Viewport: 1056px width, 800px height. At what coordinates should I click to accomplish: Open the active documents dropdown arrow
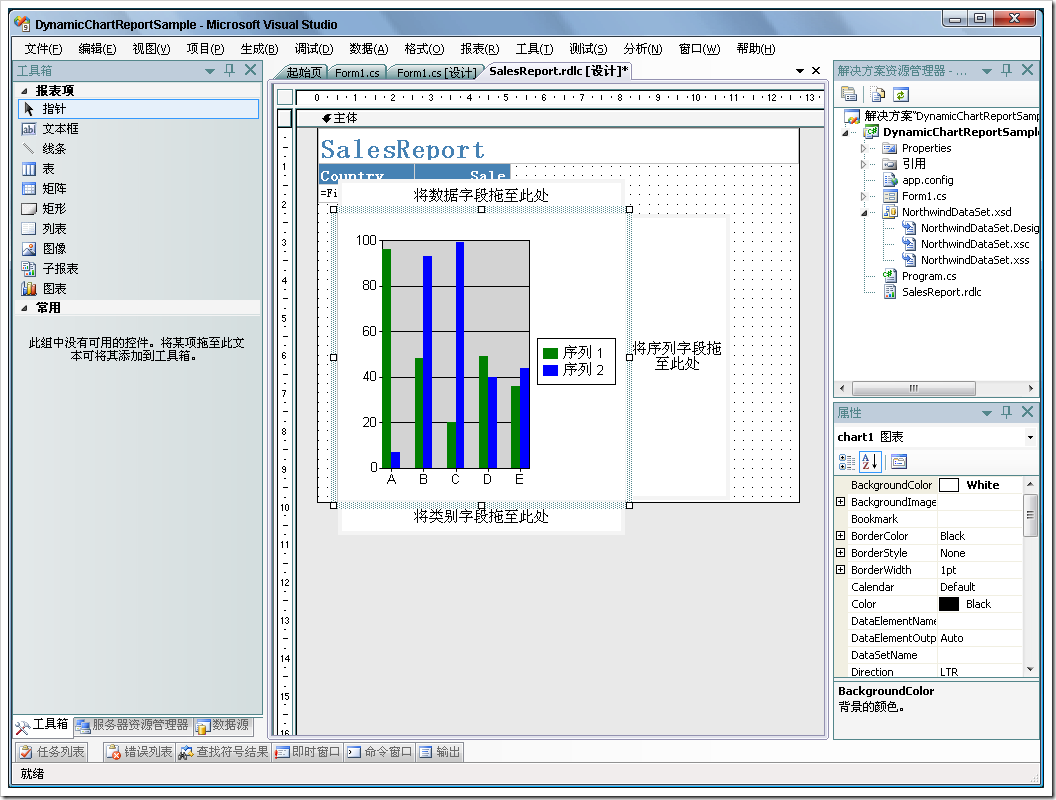click(x=800, y=71)
